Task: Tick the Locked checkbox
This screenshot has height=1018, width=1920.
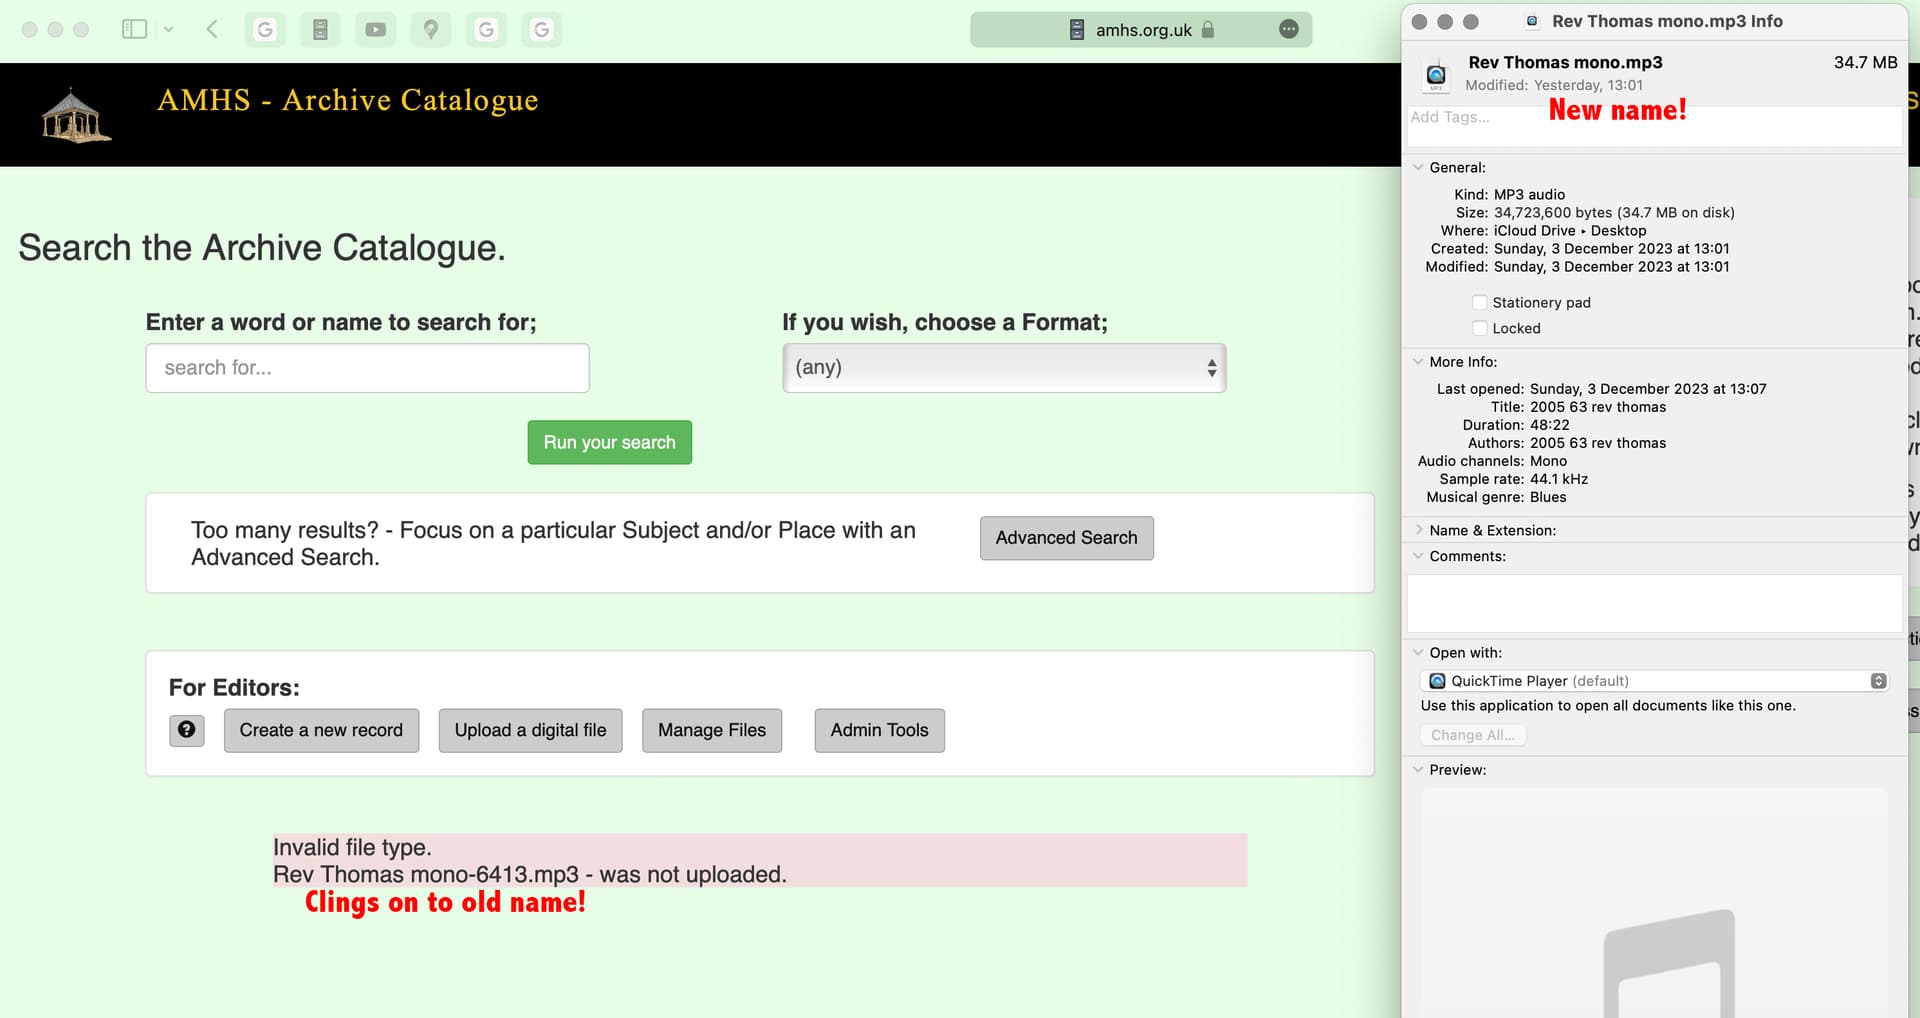Action: [x=1479, y=328]
